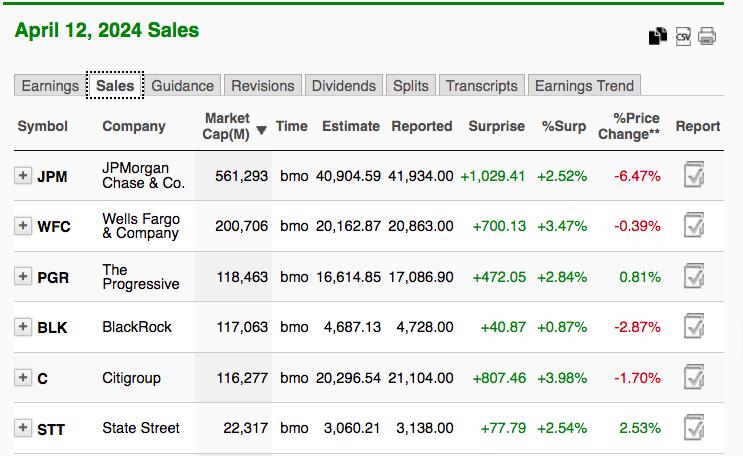The image size is (743, 456).
Task: Click the copy to clipboard icon
Action: (657, 36)
